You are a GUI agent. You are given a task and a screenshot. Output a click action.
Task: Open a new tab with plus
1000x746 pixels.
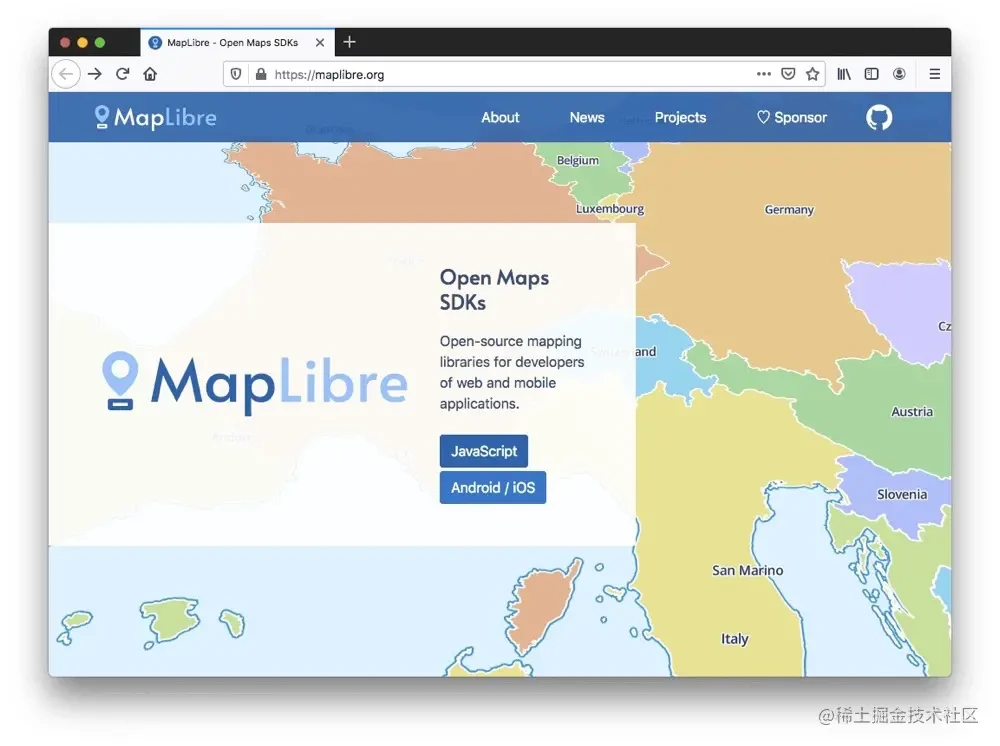pyautogui.click(x=349, y=42)
